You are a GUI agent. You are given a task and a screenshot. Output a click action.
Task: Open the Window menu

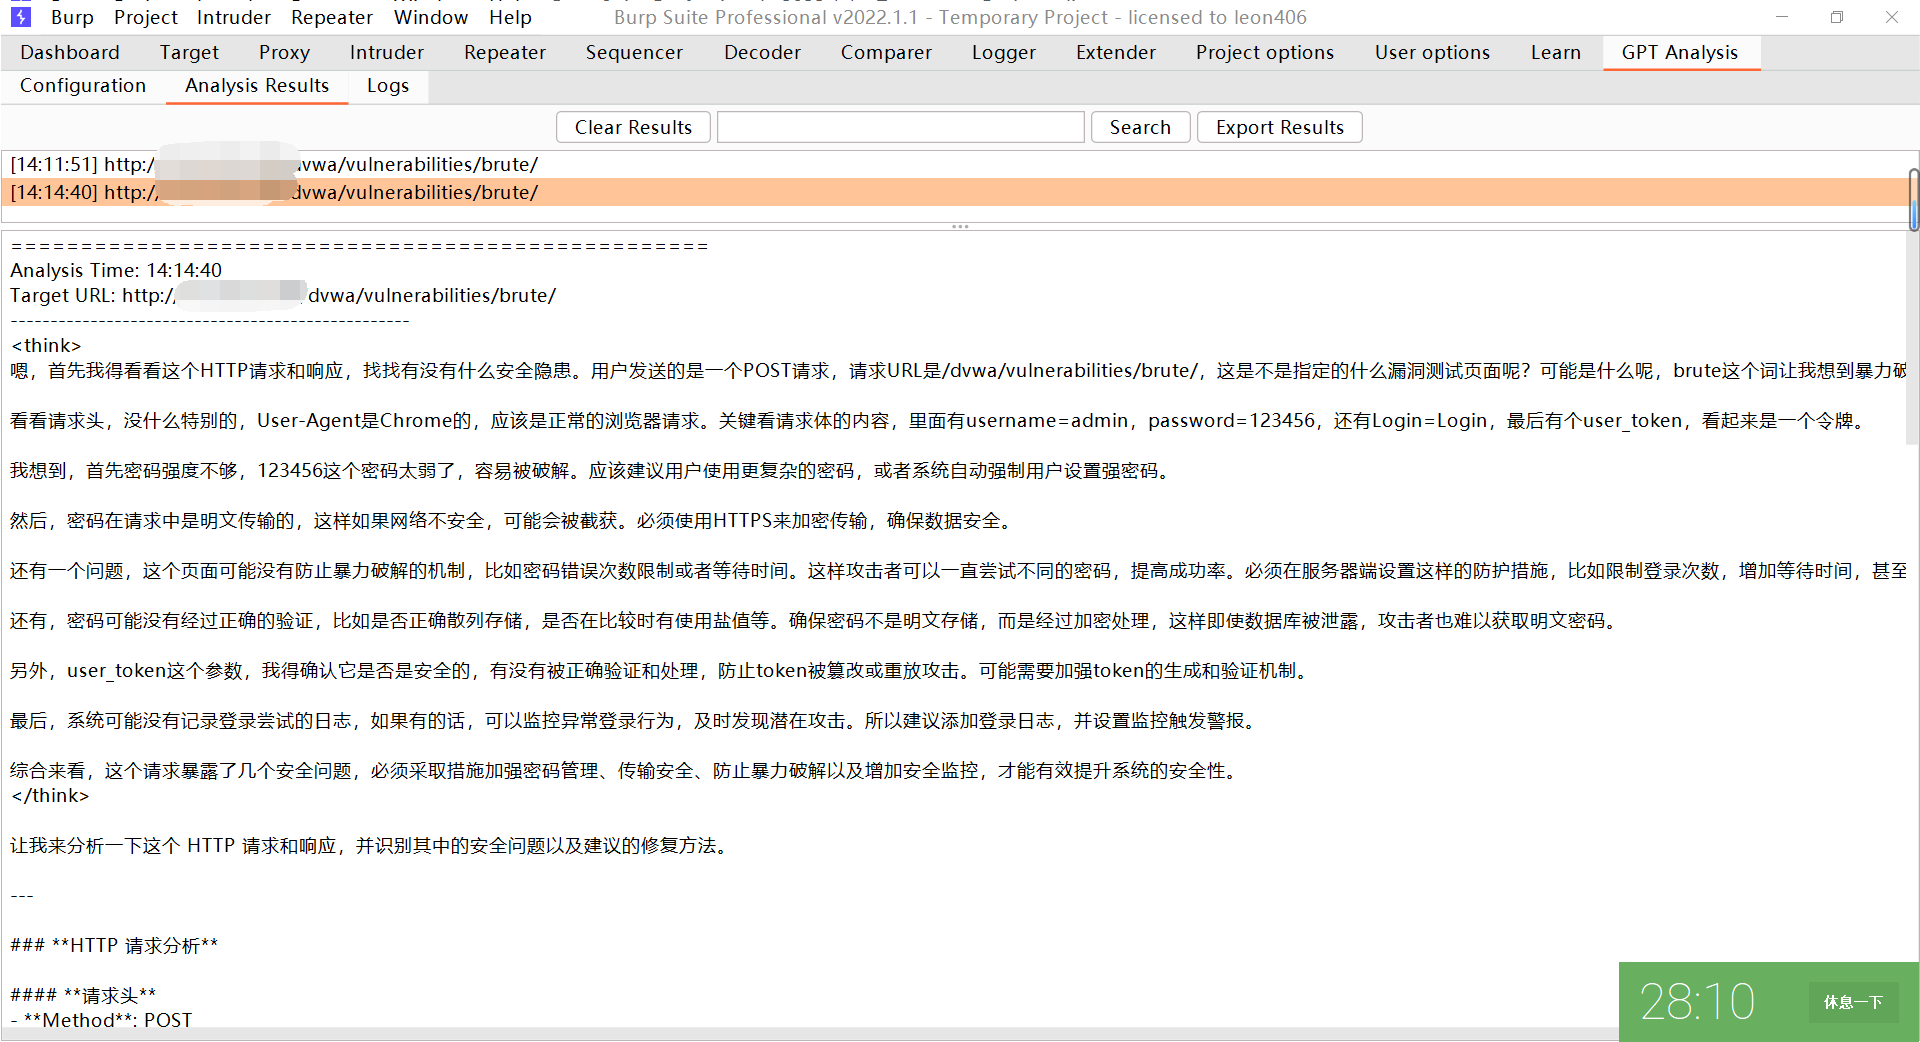click(x=430, y=17)
